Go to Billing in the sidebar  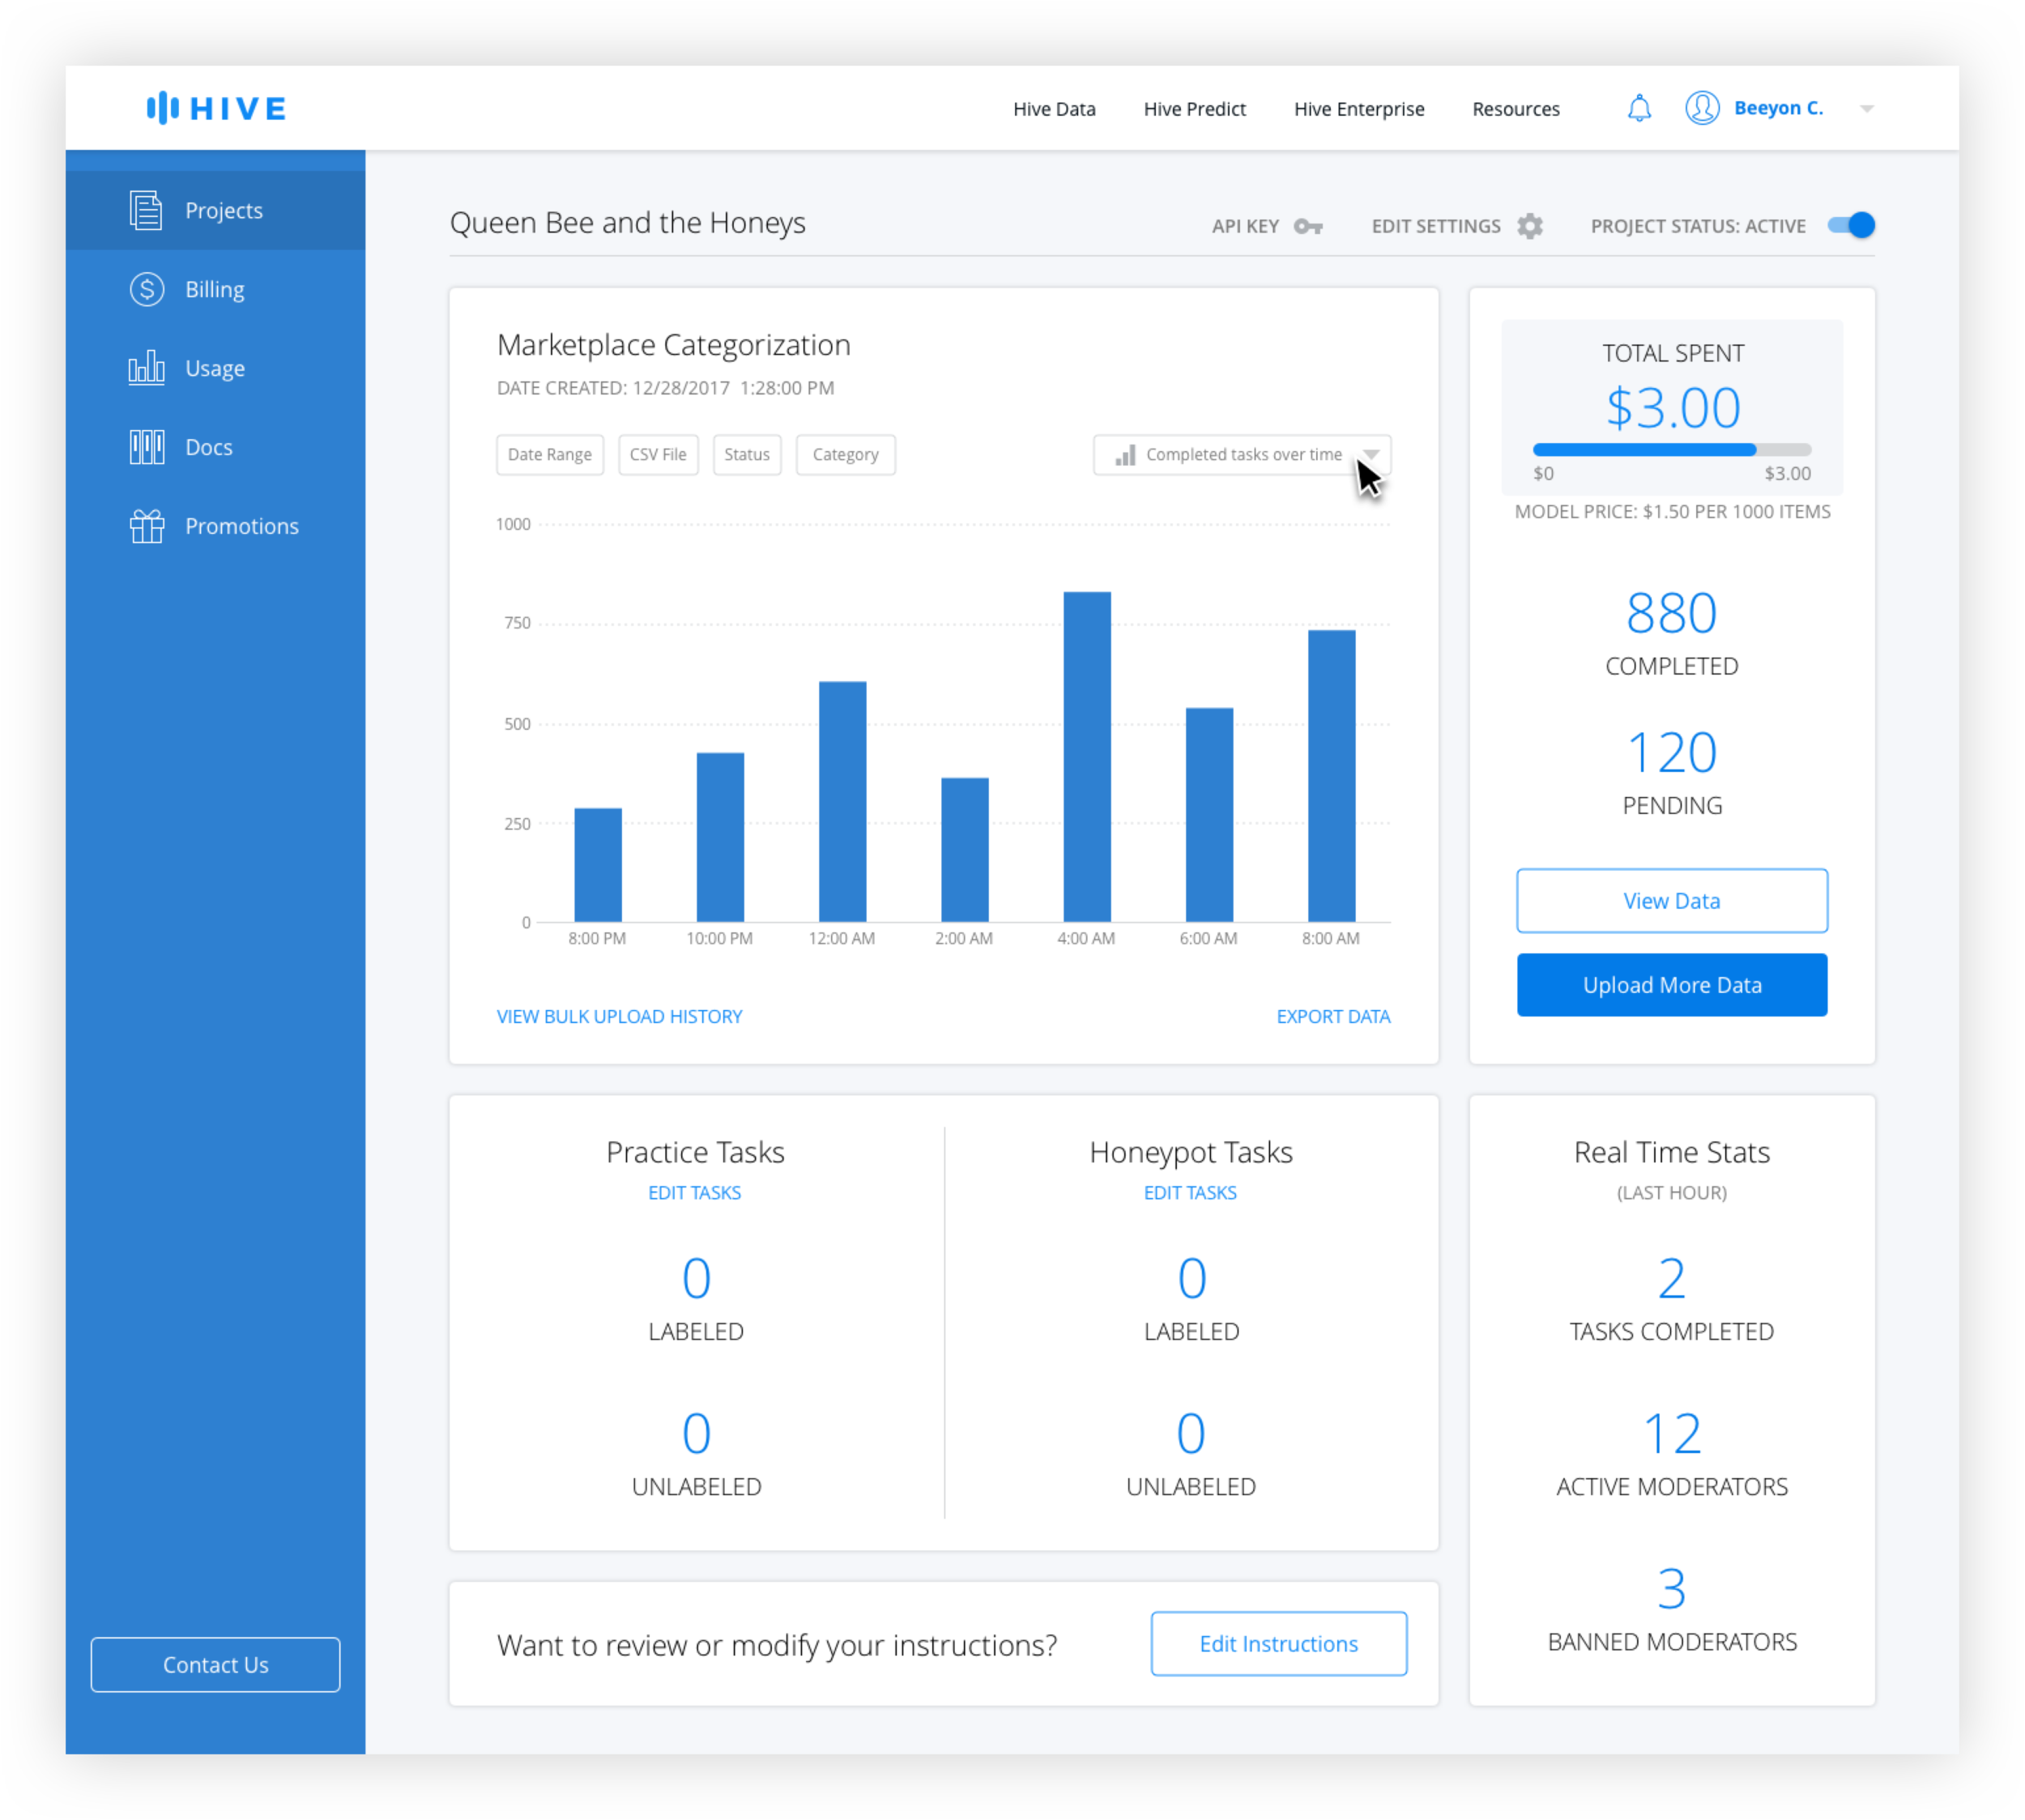tap(215, 289)
